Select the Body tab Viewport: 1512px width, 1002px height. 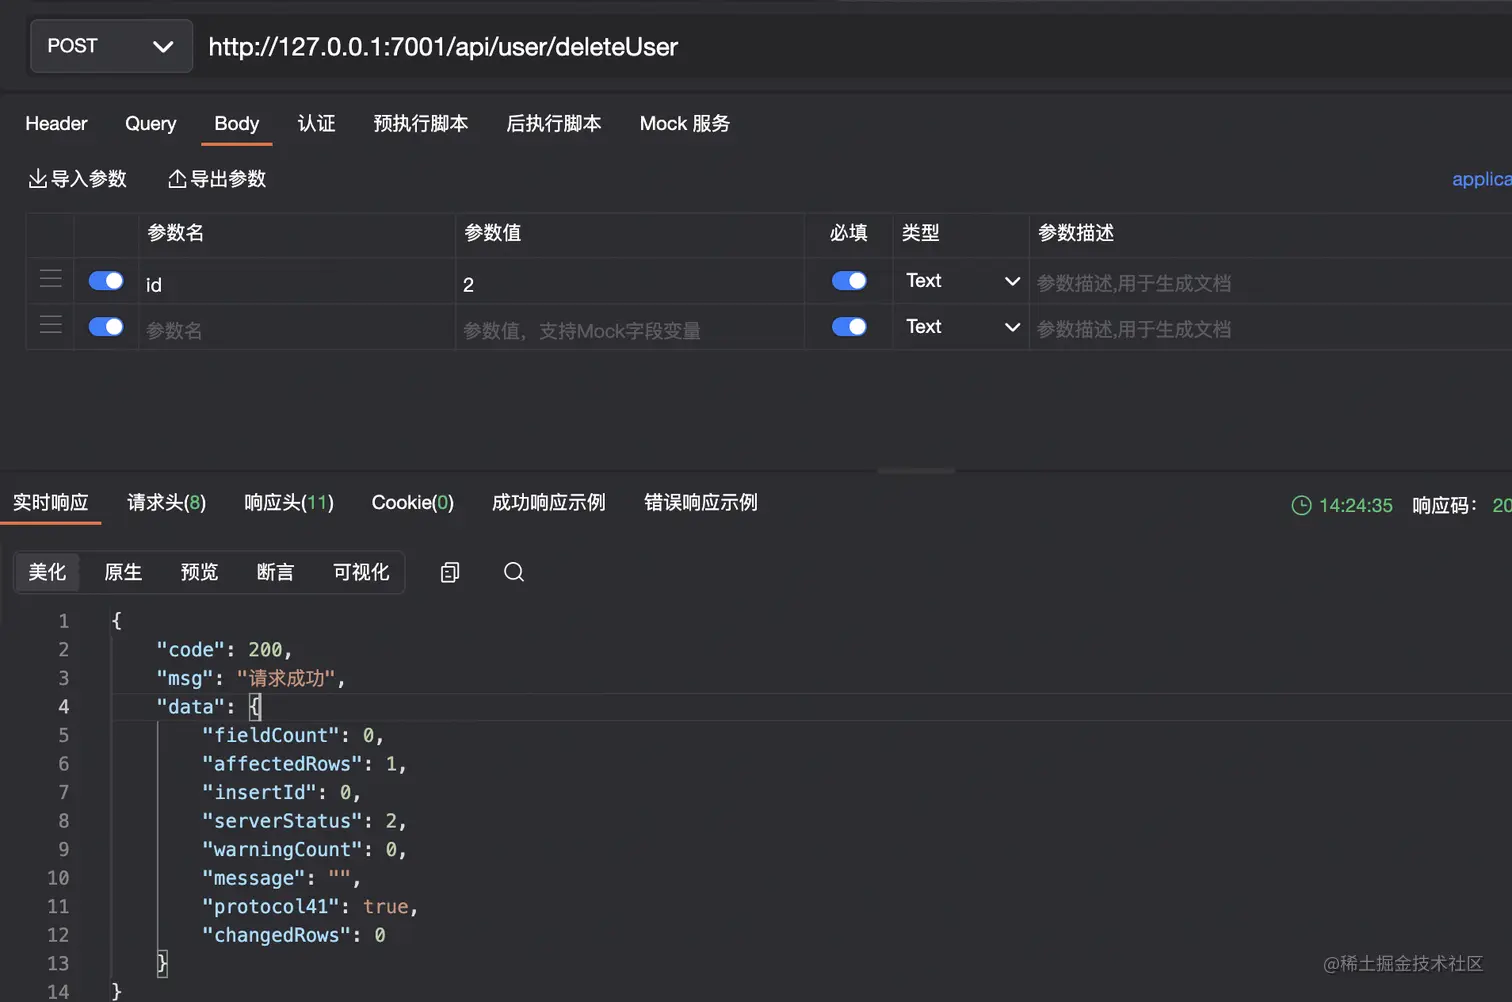(x=237, y=124)
